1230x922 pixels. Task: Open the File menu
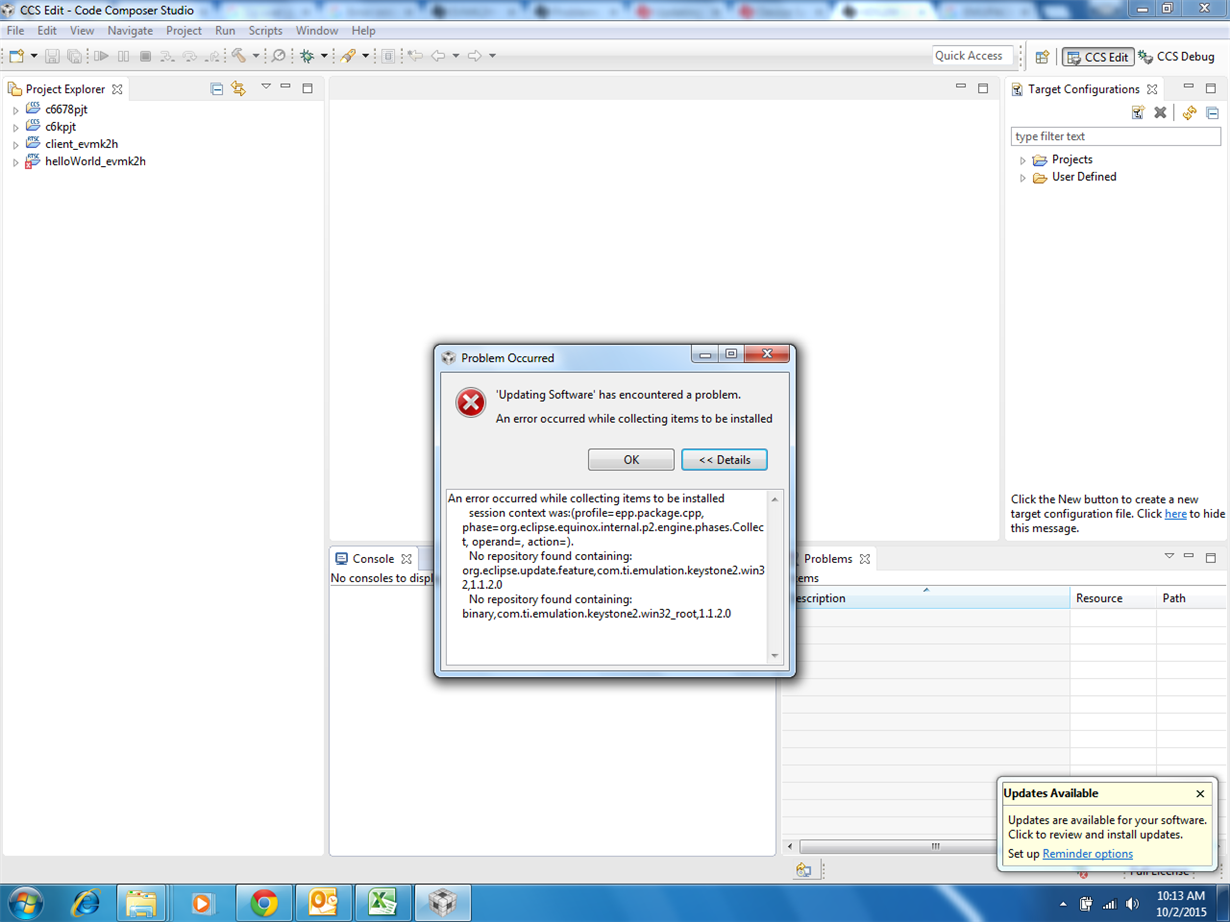tap(15, 31)
